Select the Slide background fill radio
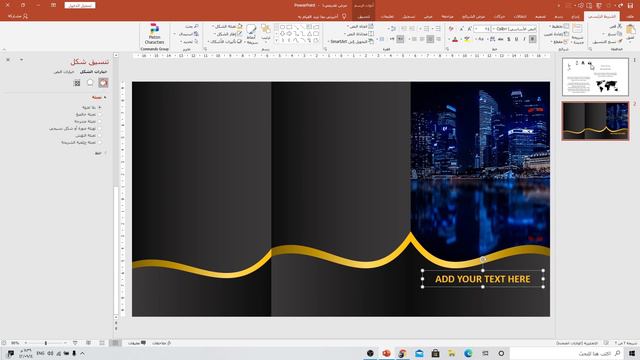Image resolution: width=640 pixels, height=360 pixels. point(100,142)
